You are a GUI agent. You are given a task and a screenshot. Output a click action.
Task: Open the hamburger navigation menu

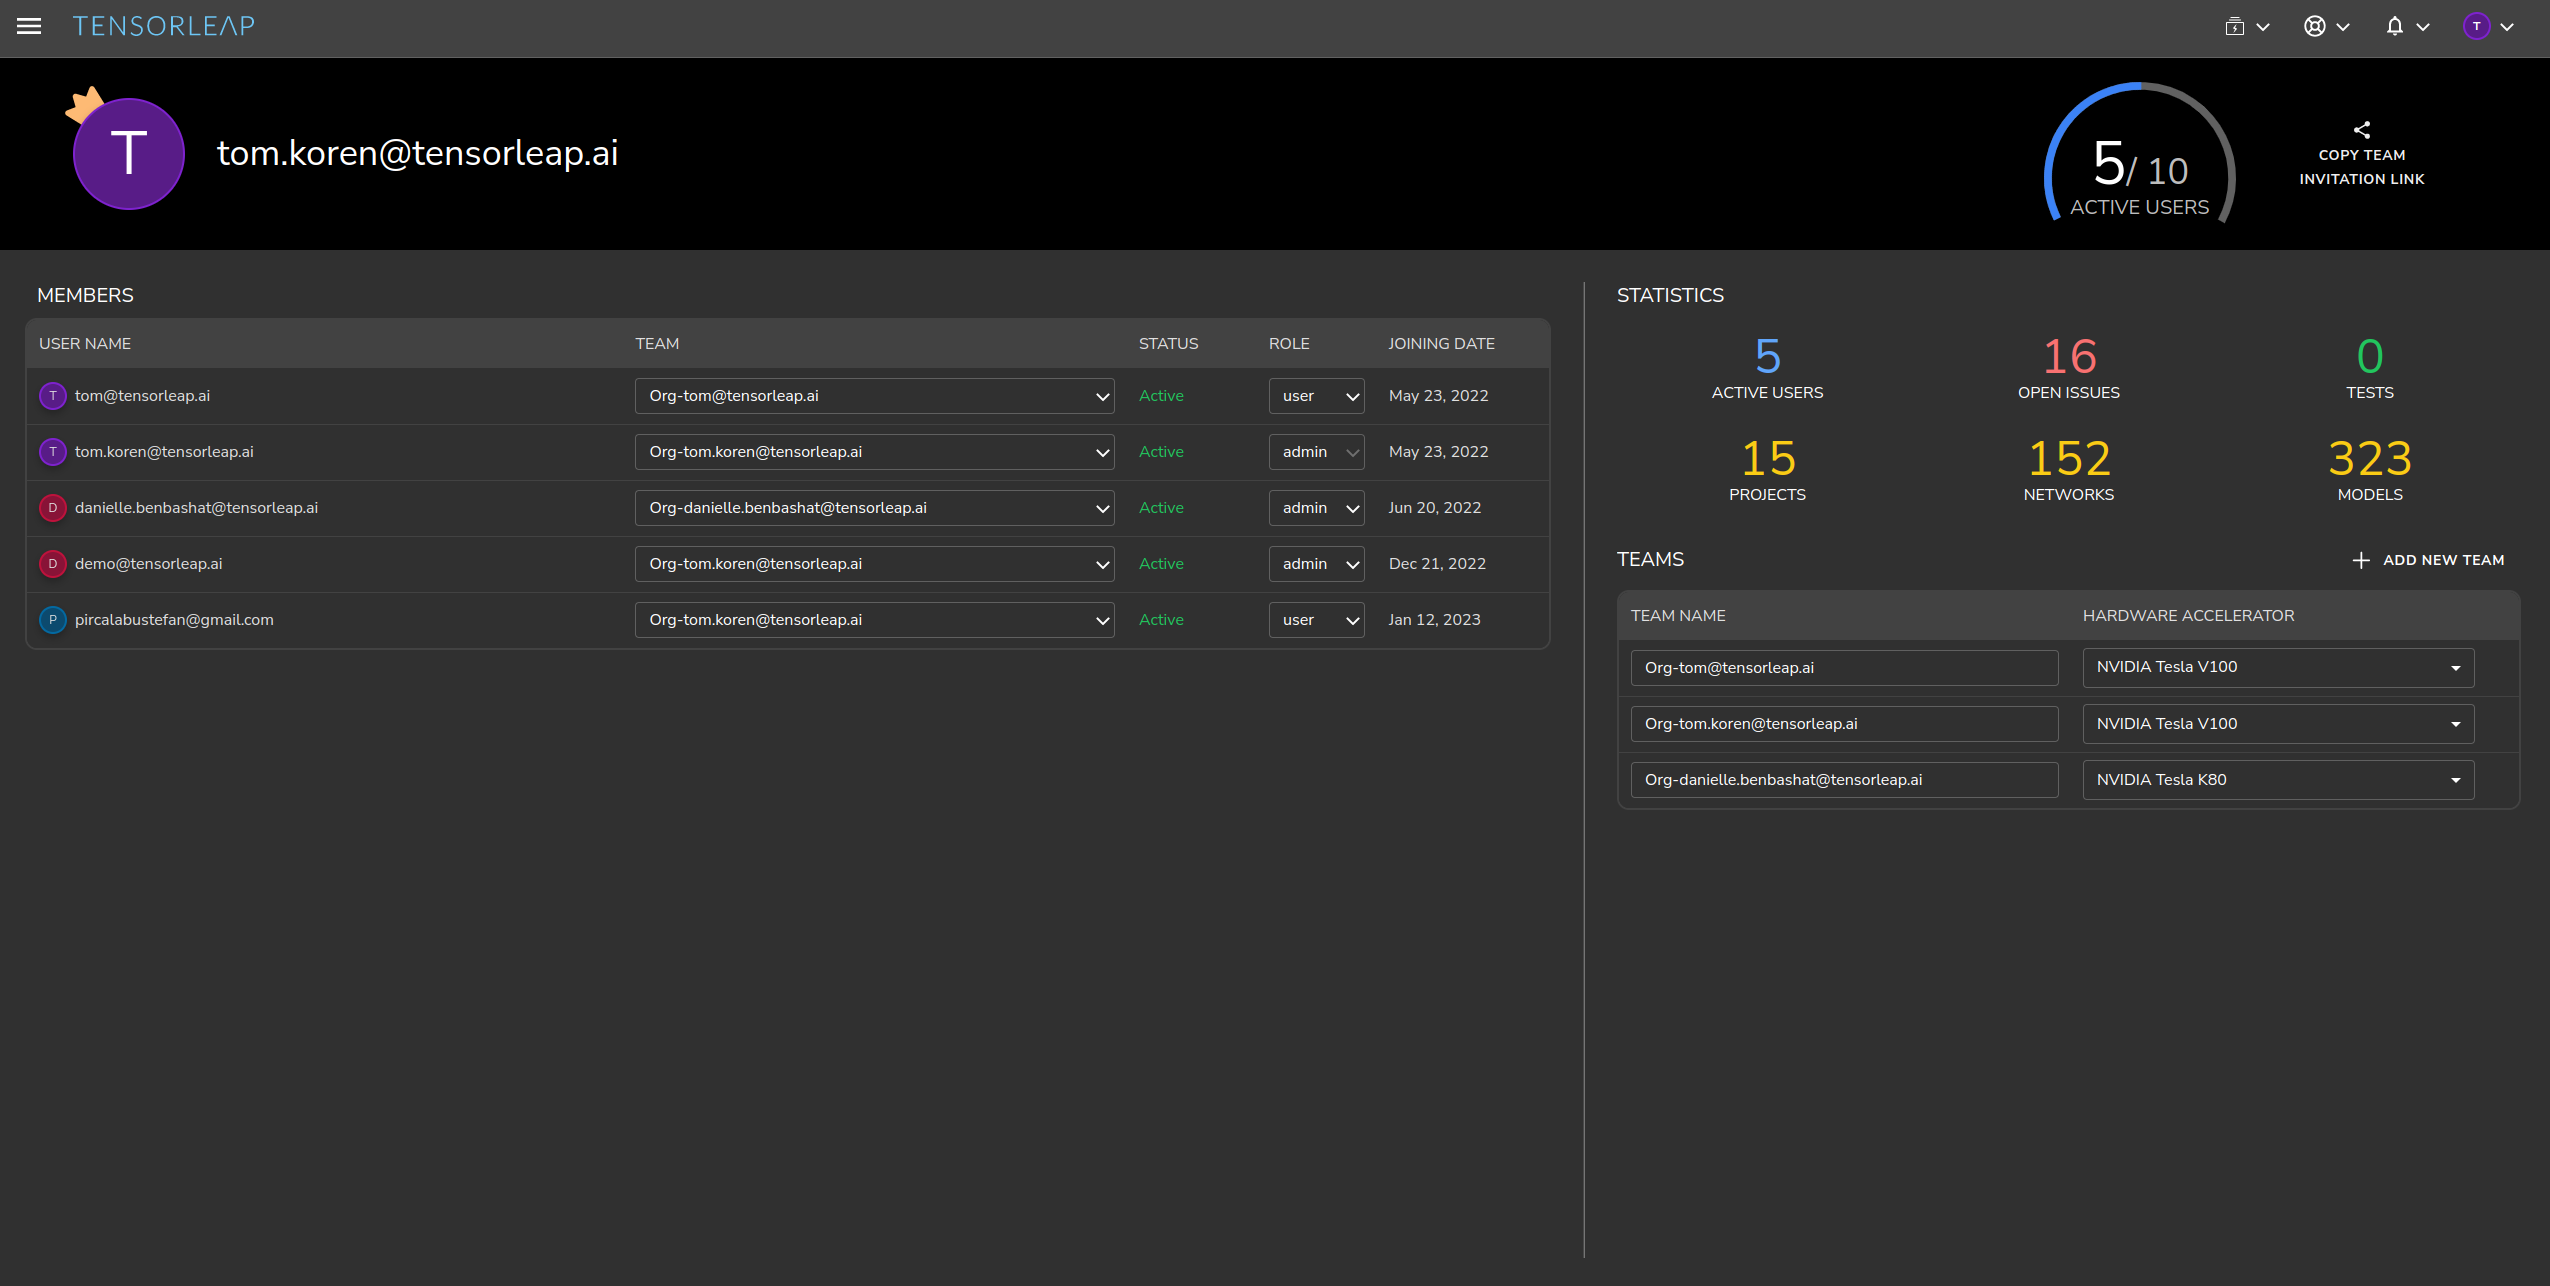[29, 26]
